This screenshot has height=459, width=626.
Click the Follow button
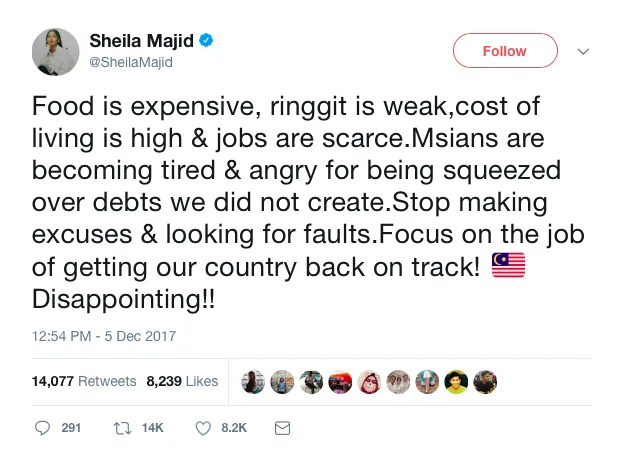pos(504,51)
